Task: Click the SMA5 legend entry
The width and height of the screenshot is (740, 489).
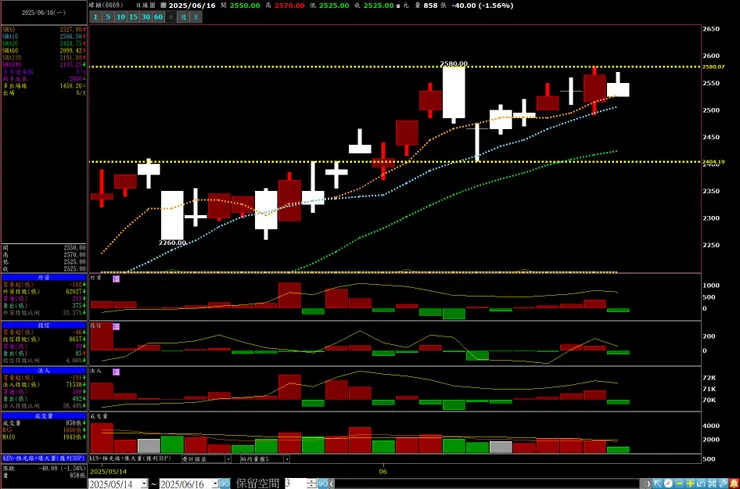Action: [x=44, y=29]
